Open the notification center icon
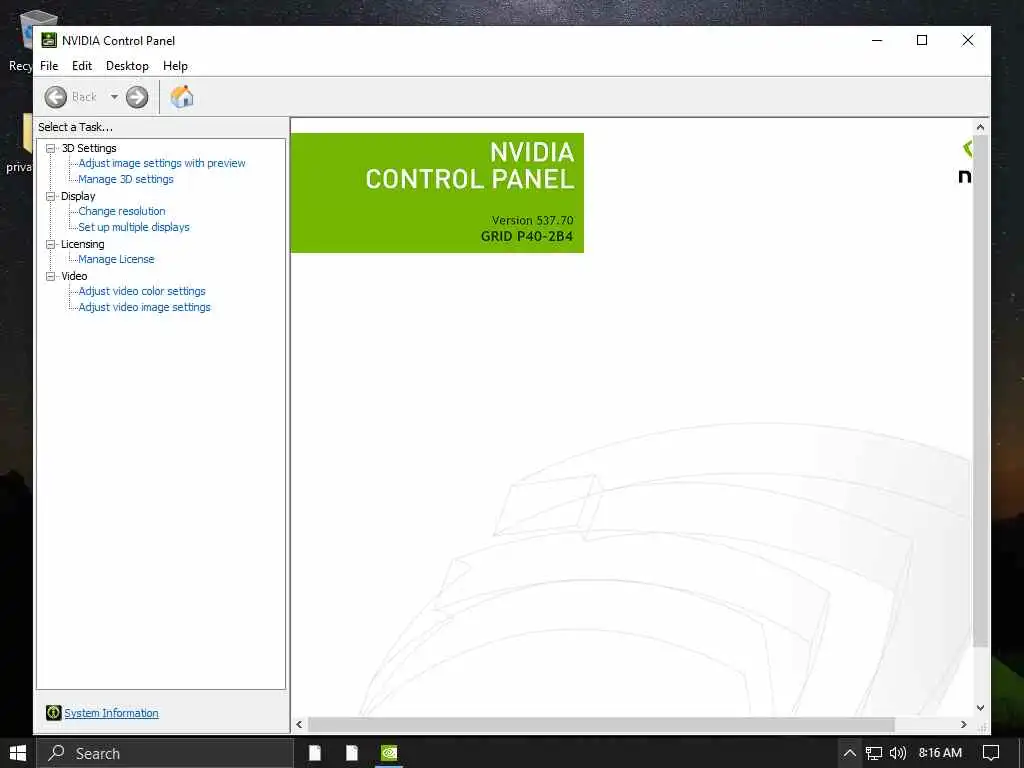 (991, 753)
